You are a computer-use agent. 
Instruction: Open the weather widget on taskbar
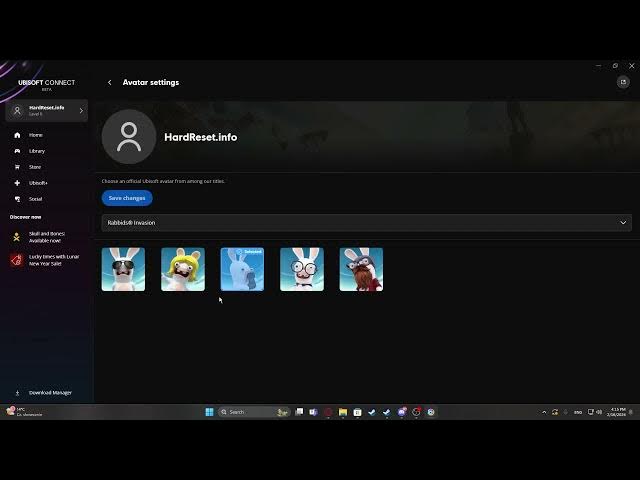24,412
